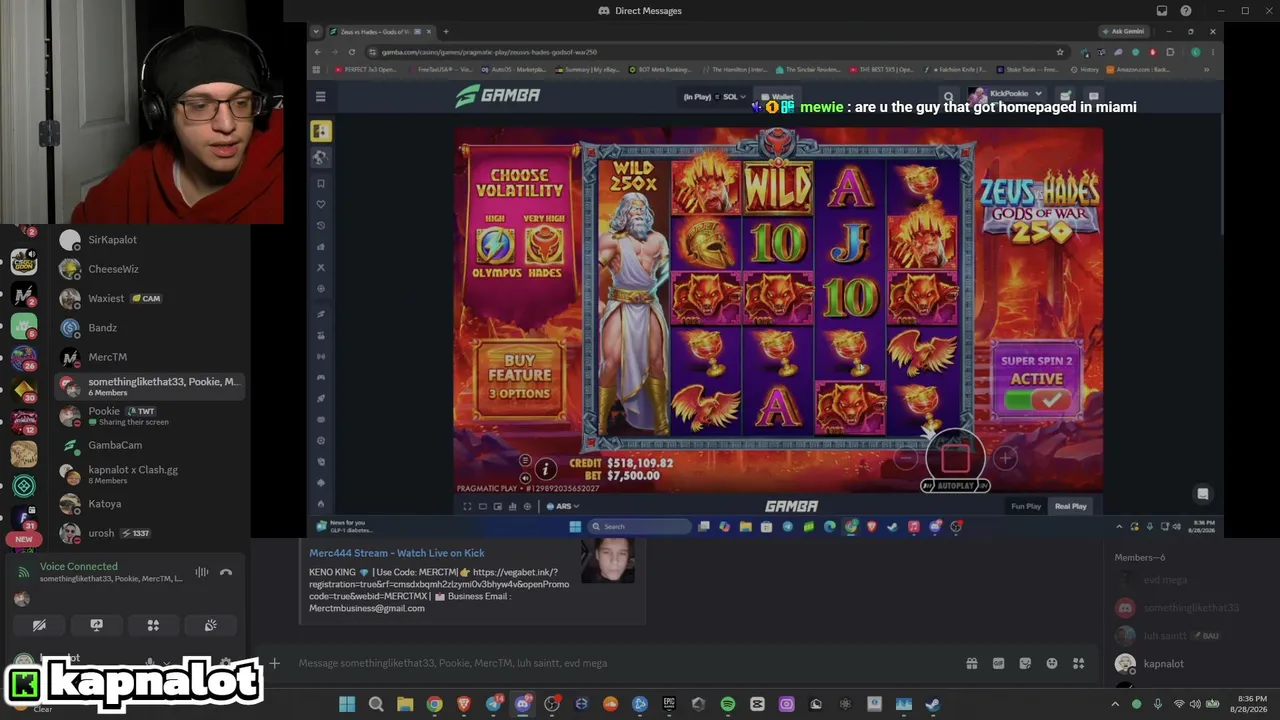Viewport: 1280px width, 720px height.
Task: Send a gift in message bar
Action: (x=971, y=663)
